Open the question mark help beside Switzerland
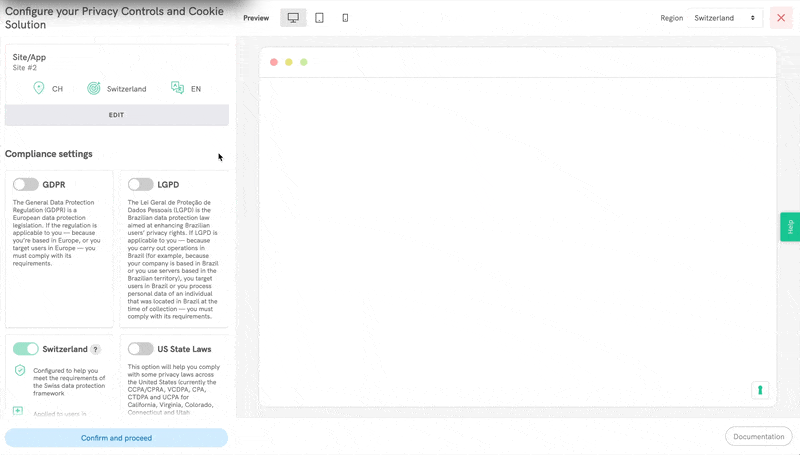Image resolution: width=800 pixels, height=455 pixels. (x=96, y=349)
